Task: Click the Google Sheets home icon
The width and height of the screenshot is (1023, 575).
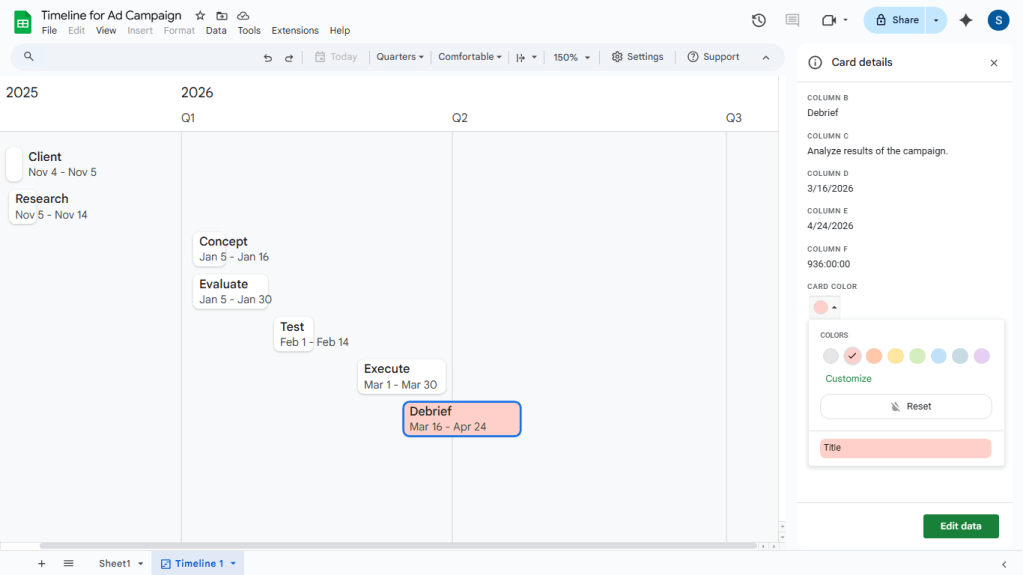Action: pyautogui.click(x=23, y=22)
